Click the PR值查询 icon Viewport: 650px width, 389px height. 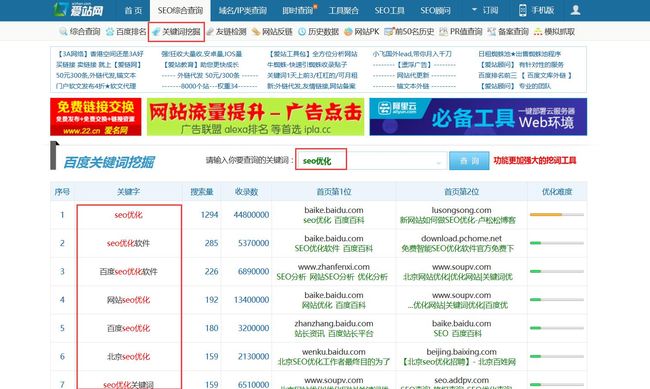tap(444, 32)
